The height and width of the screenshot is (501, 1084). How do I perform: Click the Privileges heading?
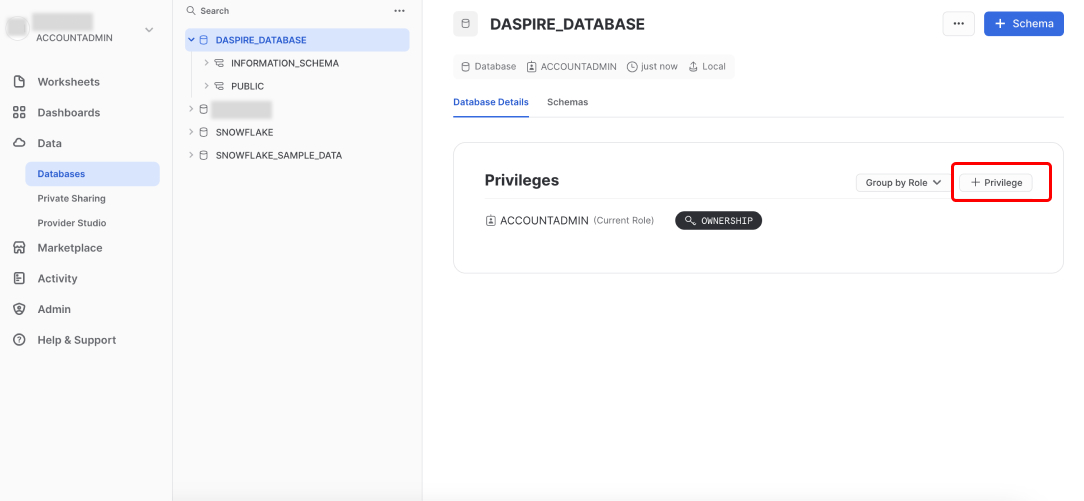522,180
